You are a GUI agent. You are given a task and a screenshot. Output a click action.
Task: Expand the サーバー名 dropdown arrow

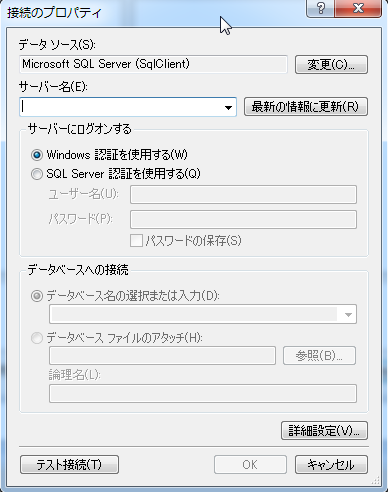coord(228,107)
